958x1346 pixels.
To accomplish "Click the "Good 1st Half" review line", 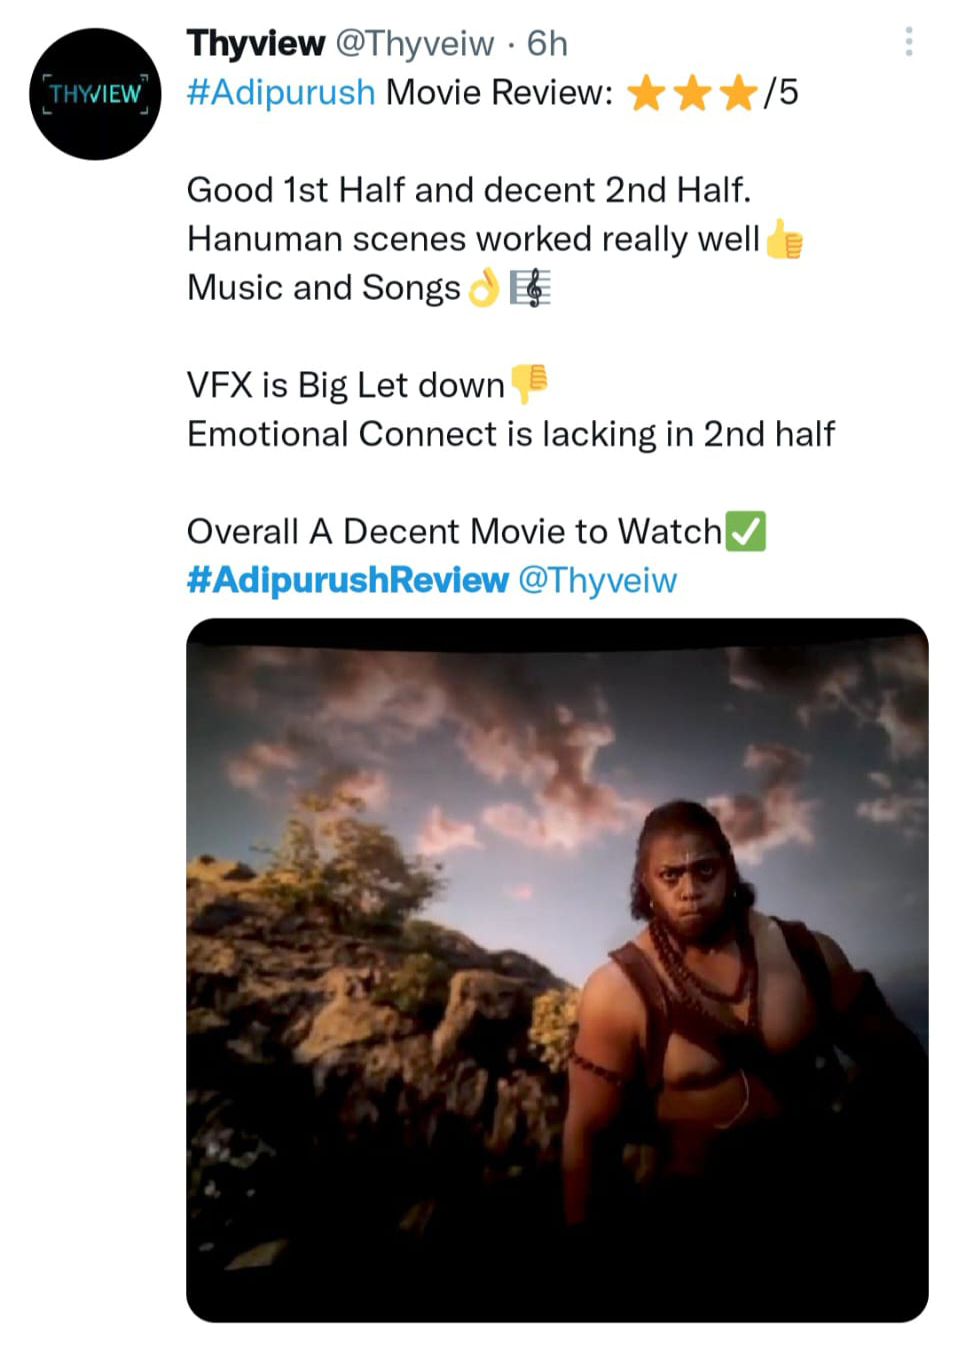I will tap(468, 190).
